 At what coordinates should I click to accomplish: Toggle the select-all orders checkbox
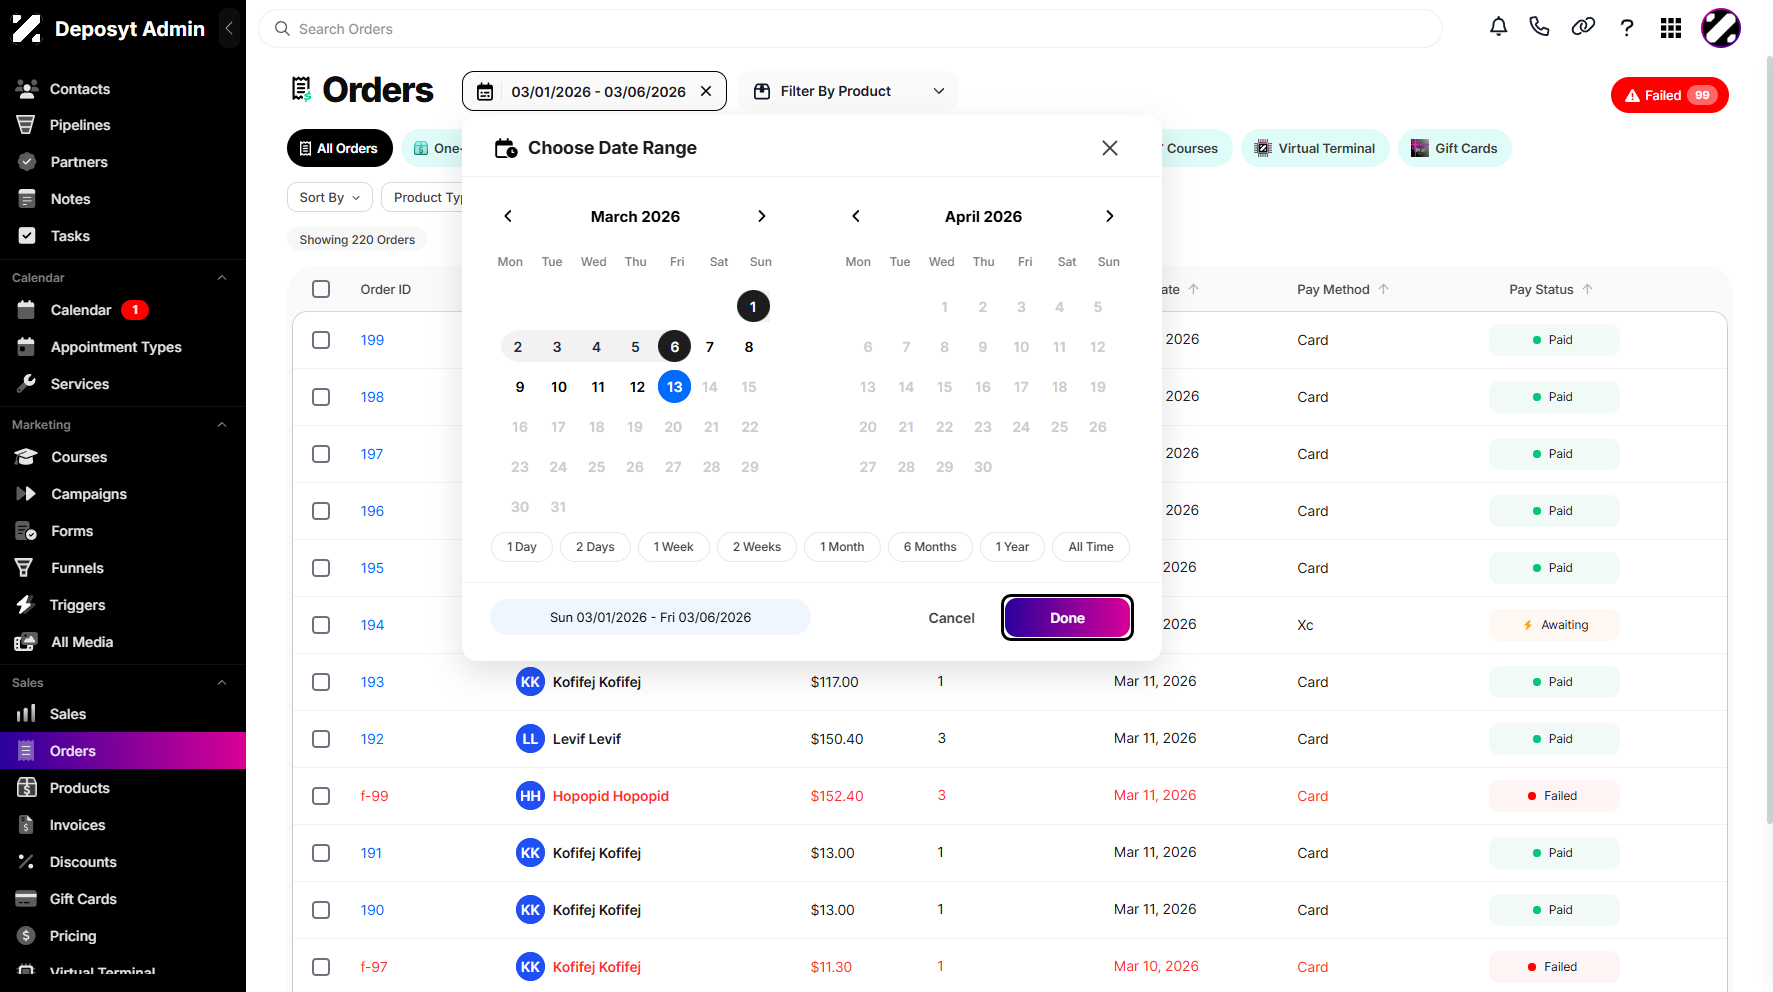point(321,289)
